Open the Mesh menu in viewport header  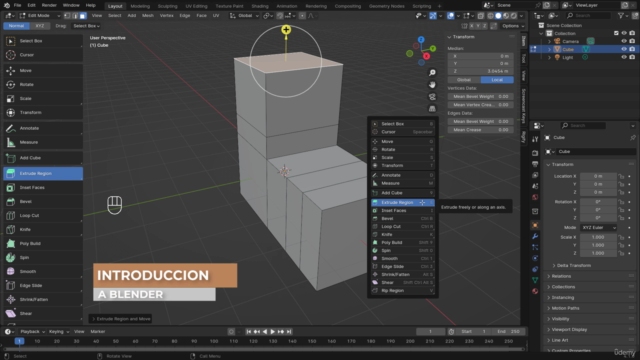(148, 16)
